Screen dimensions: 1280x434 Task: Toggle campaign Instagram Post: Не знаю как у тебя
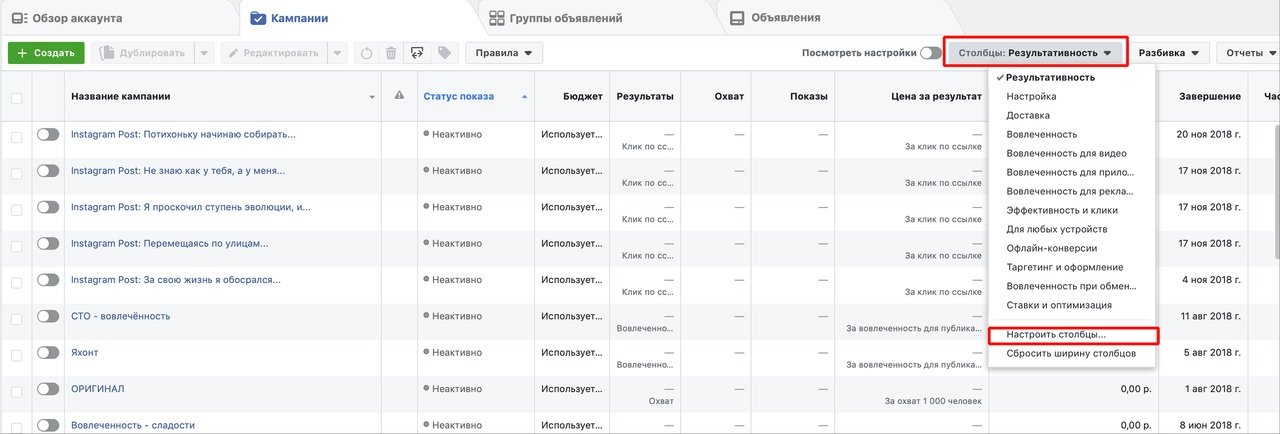coord(48,171)
